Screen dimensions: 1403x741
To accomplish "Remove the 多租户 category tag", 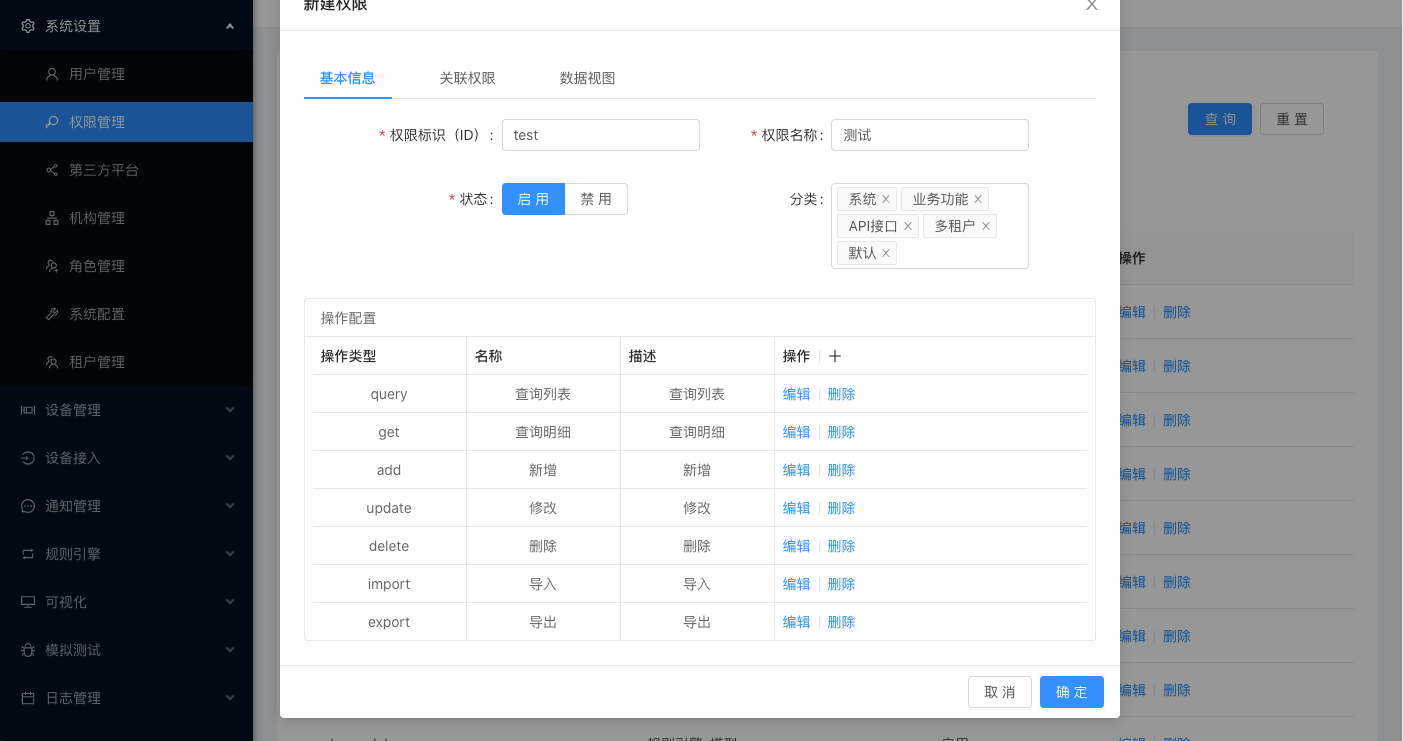I will (x=986, y=227).
